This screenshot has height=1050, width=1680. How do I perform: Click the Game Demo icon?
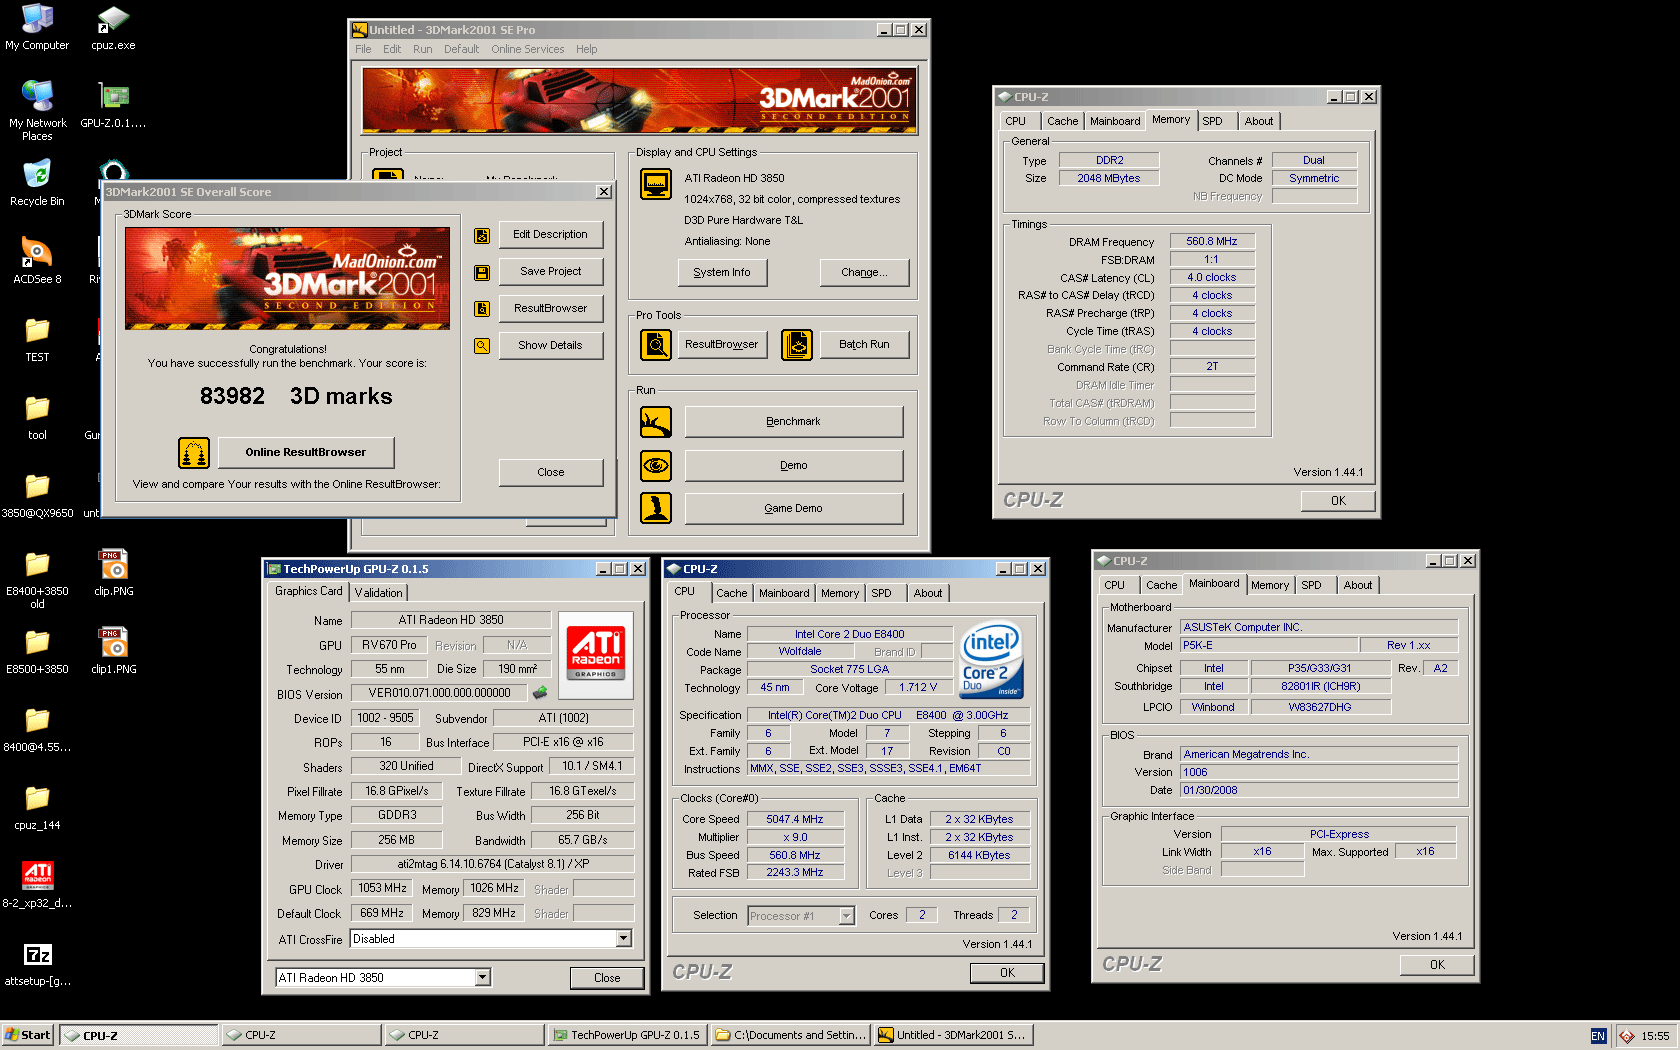pos(656,508)
